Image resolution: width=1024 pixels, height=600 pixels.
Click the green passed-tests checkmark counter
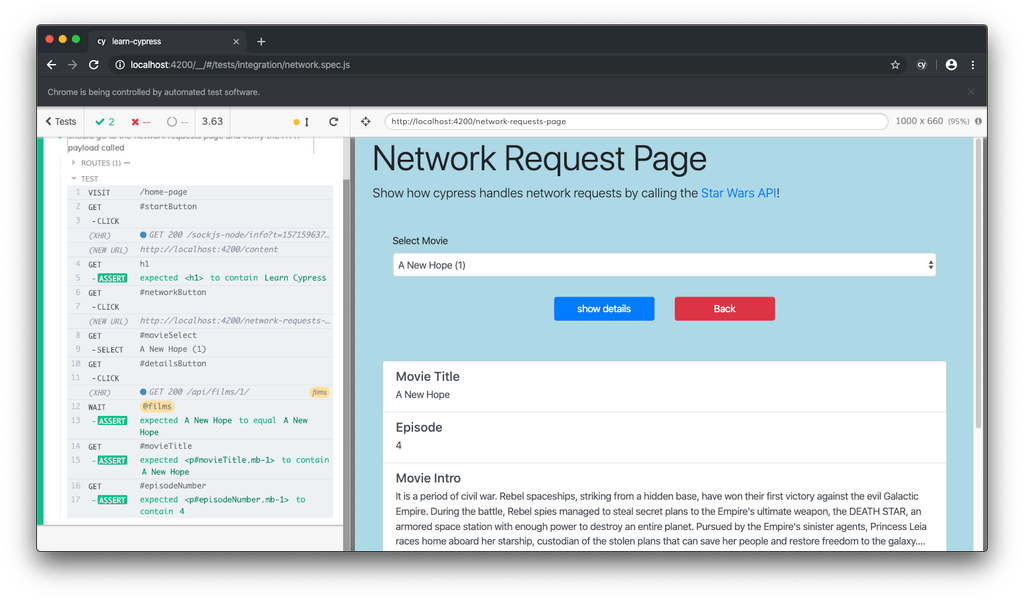pos(103,121)
